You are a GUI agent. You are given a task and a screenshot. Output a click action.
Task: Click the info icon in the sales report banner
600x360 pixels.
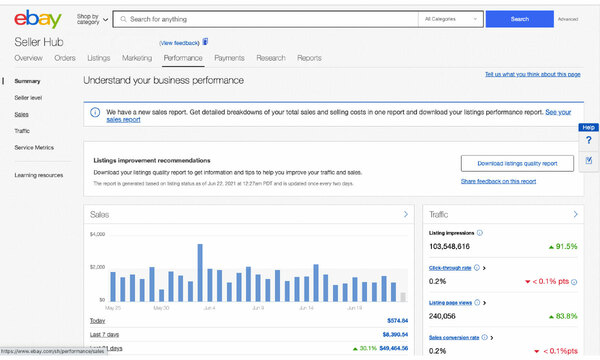click(95, 112)
